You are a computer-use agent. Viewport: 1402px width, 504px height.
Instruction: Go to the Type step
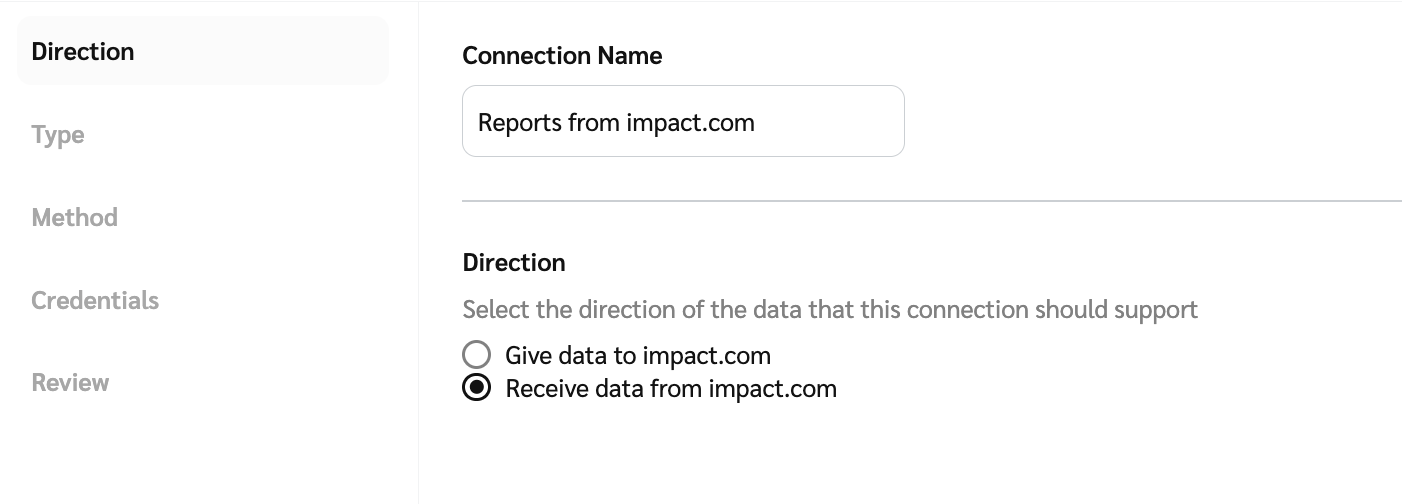[58, 135]
